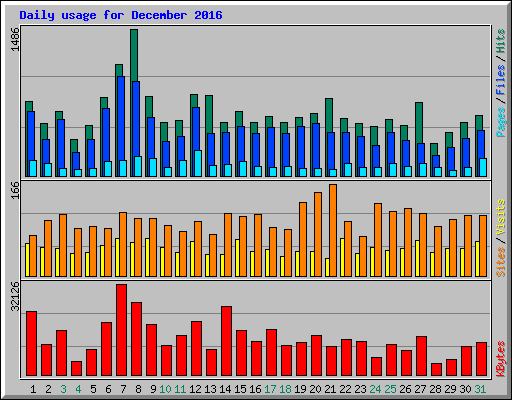Click the orange Visits bar for day 19
The height and width of the screenshot is (400, 512).
(x=303, y=239)
